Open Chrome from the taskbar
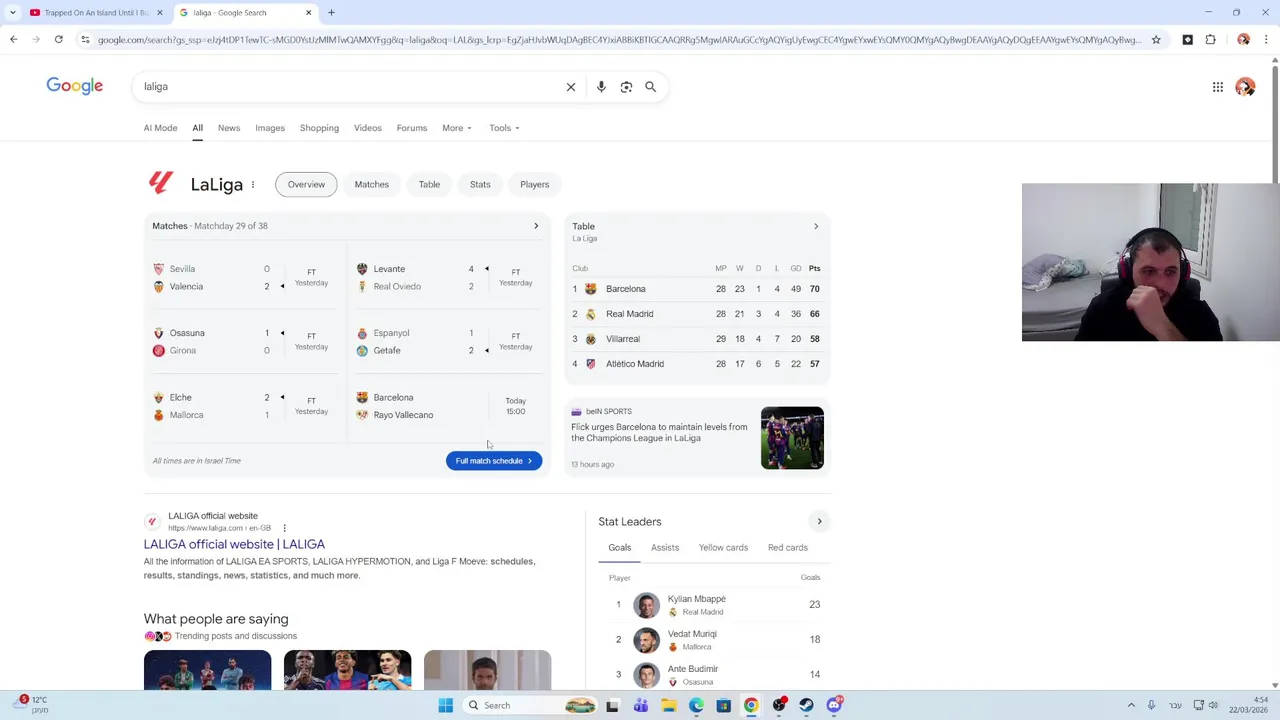 pyautogui.click(x=751, y=705)
